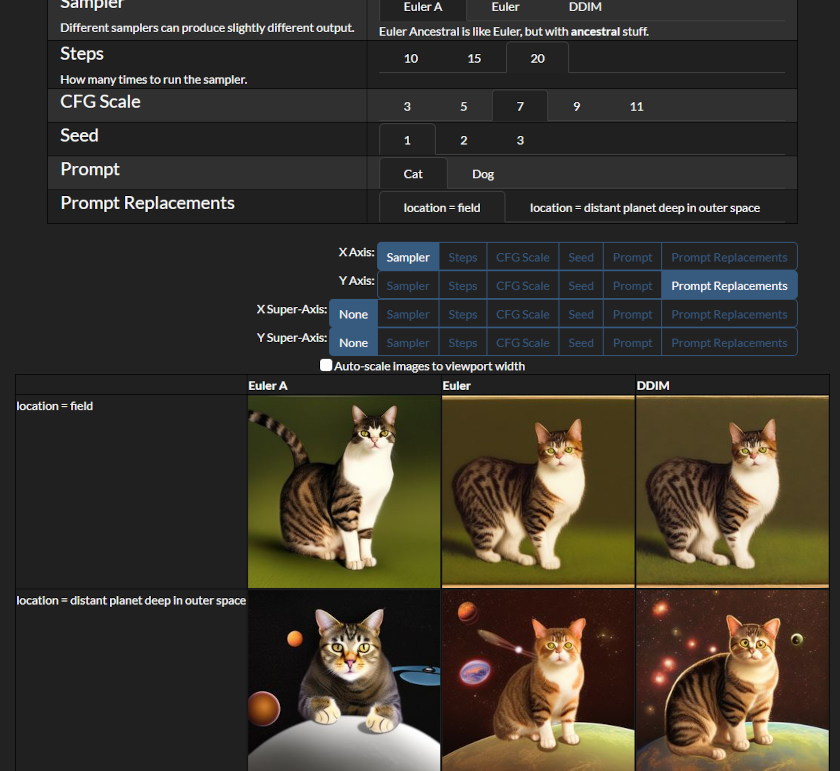Screen dimensions: 840x771
Task: Set X Super-Axis to None
Action: click(x=354, y=314)
